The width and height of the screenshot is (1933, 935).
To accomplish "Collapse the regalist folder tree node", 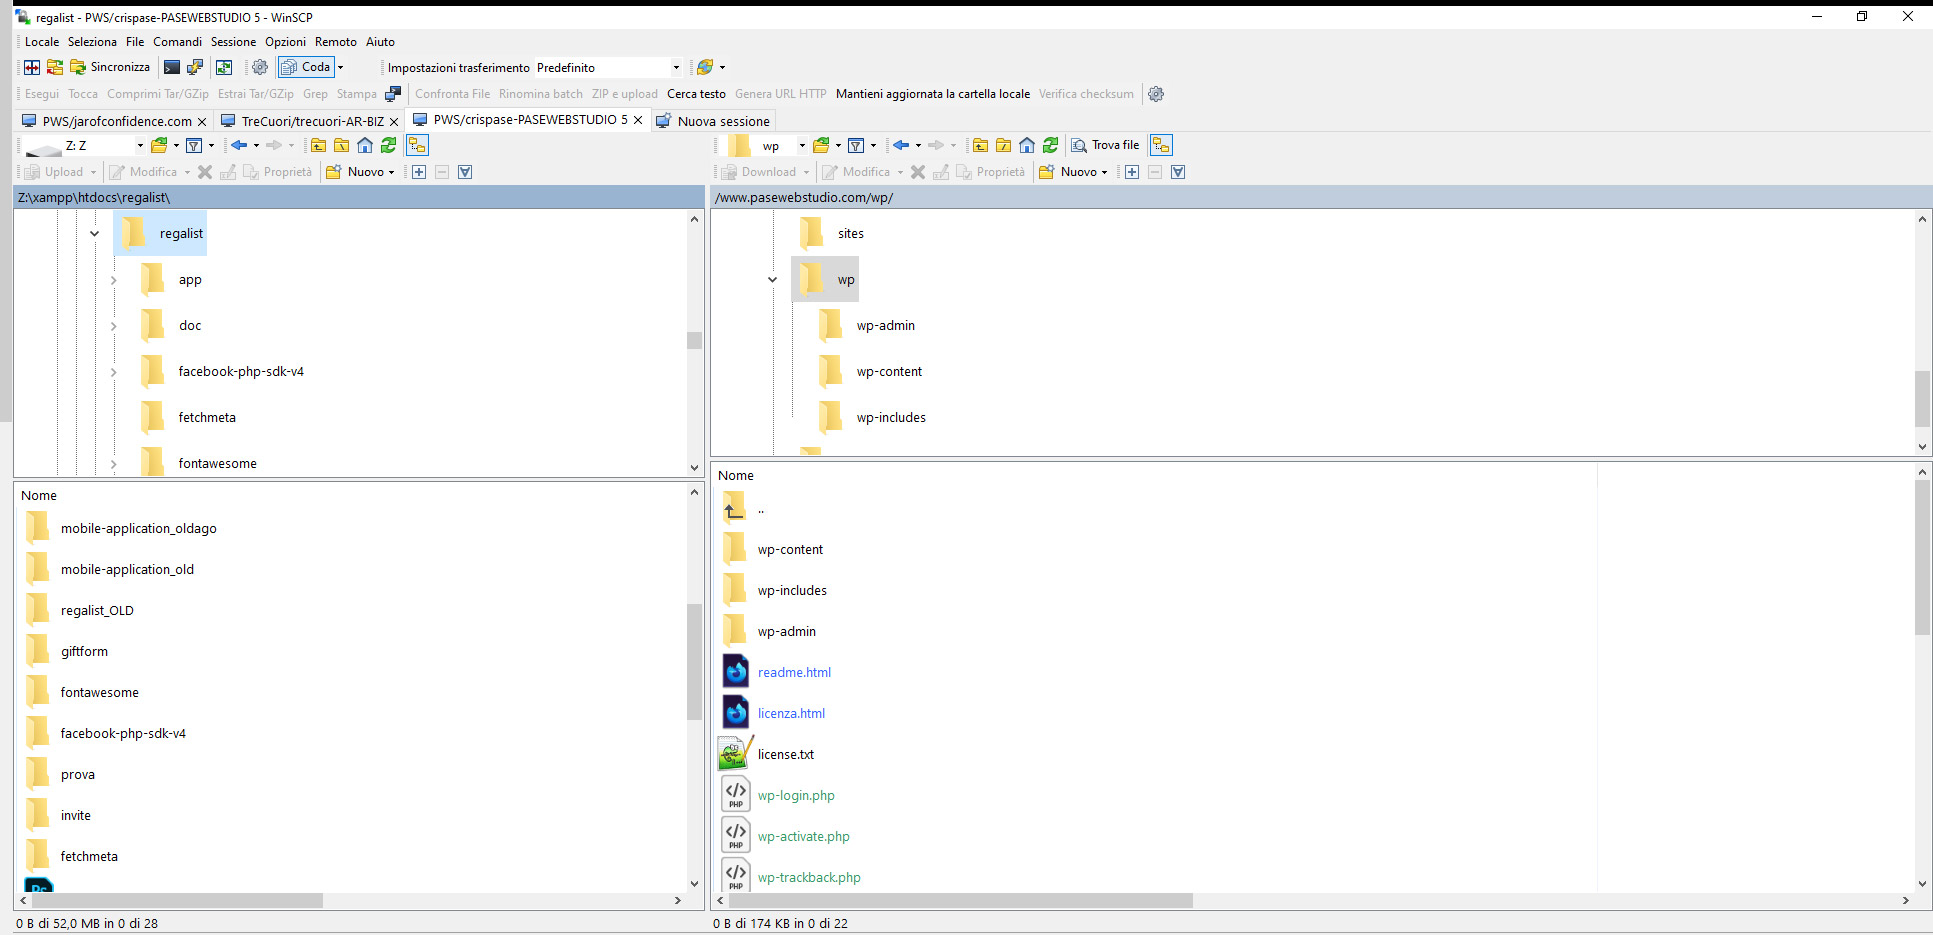I will (95, 234).
